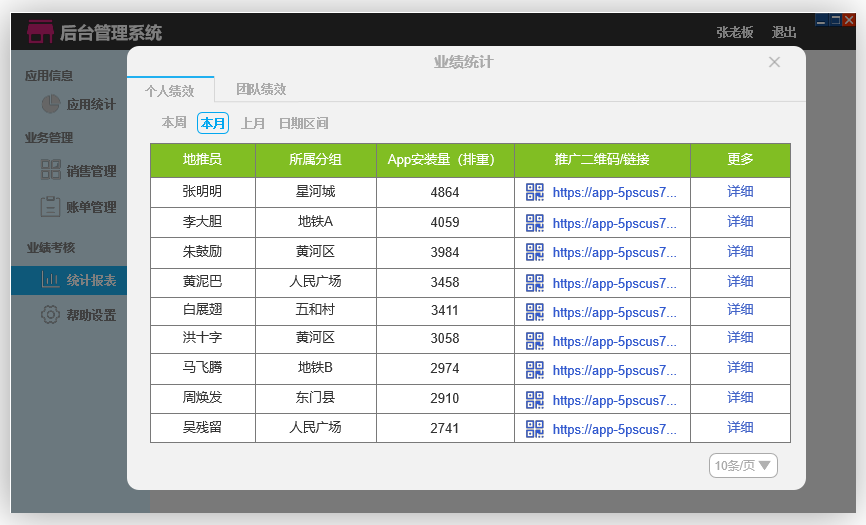Maximize the application window
The image size is (866, 525).
tap(836, 20)
